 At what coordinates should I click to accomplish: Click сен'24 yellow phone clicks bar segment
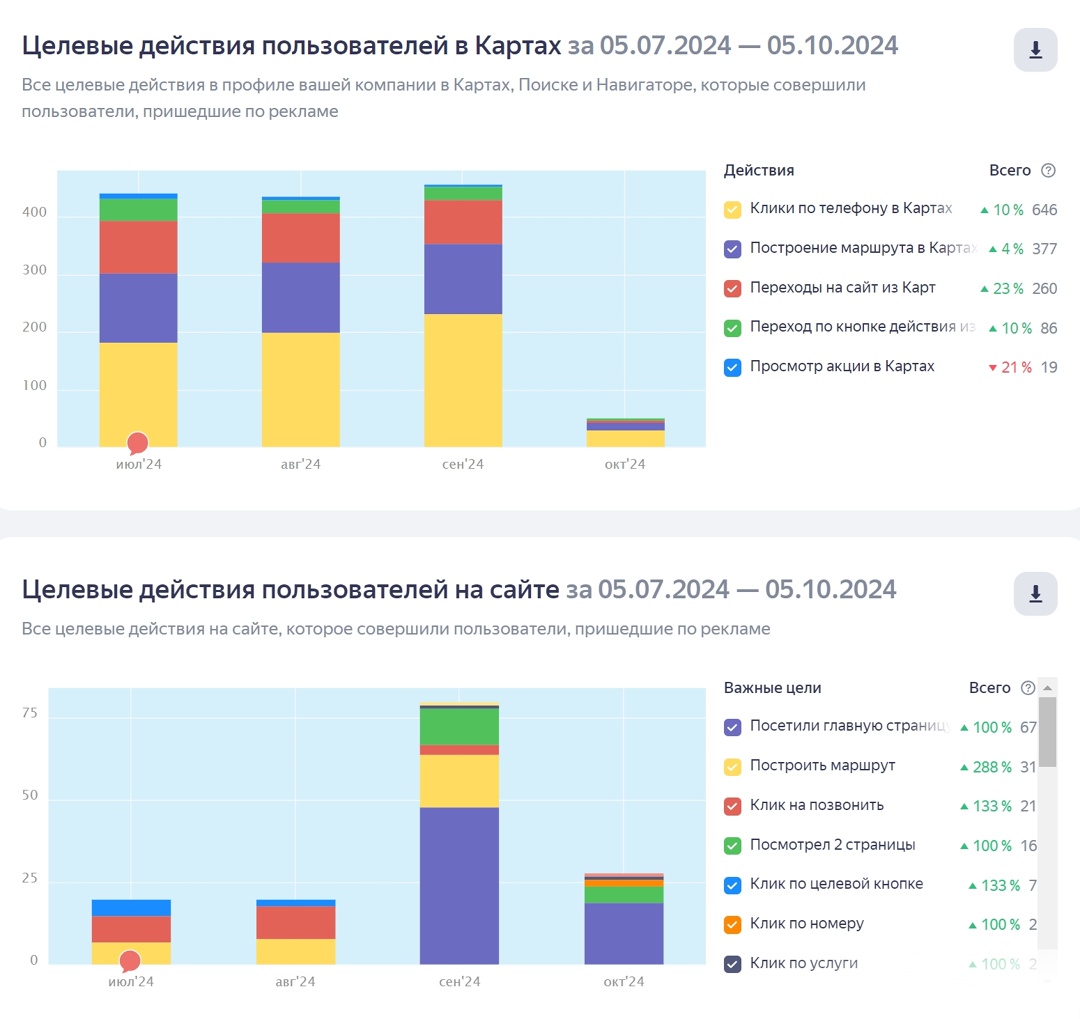[x=463, y=380]
